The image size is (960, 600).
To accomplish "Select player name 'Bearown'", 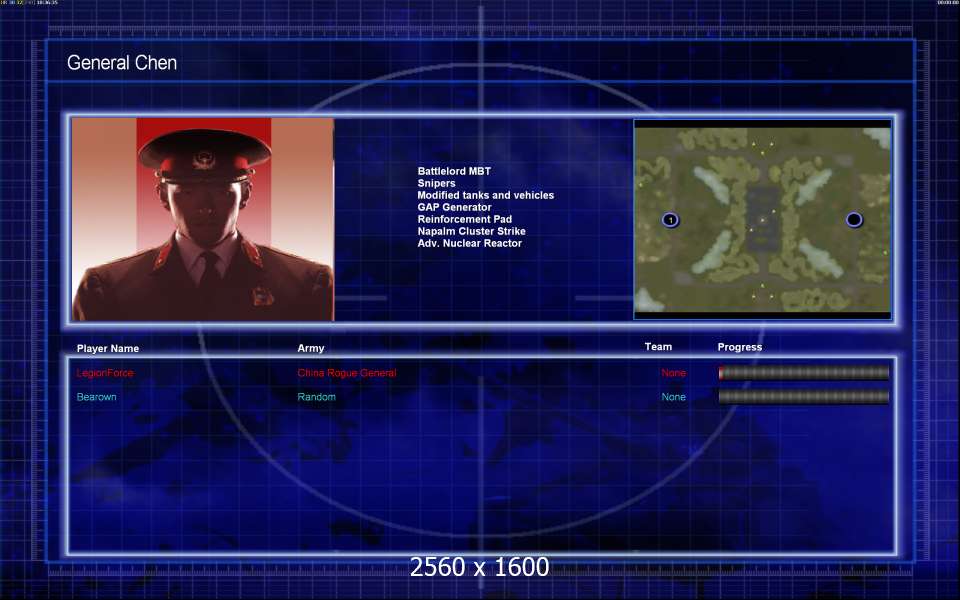I will click(x=96, y=397).
